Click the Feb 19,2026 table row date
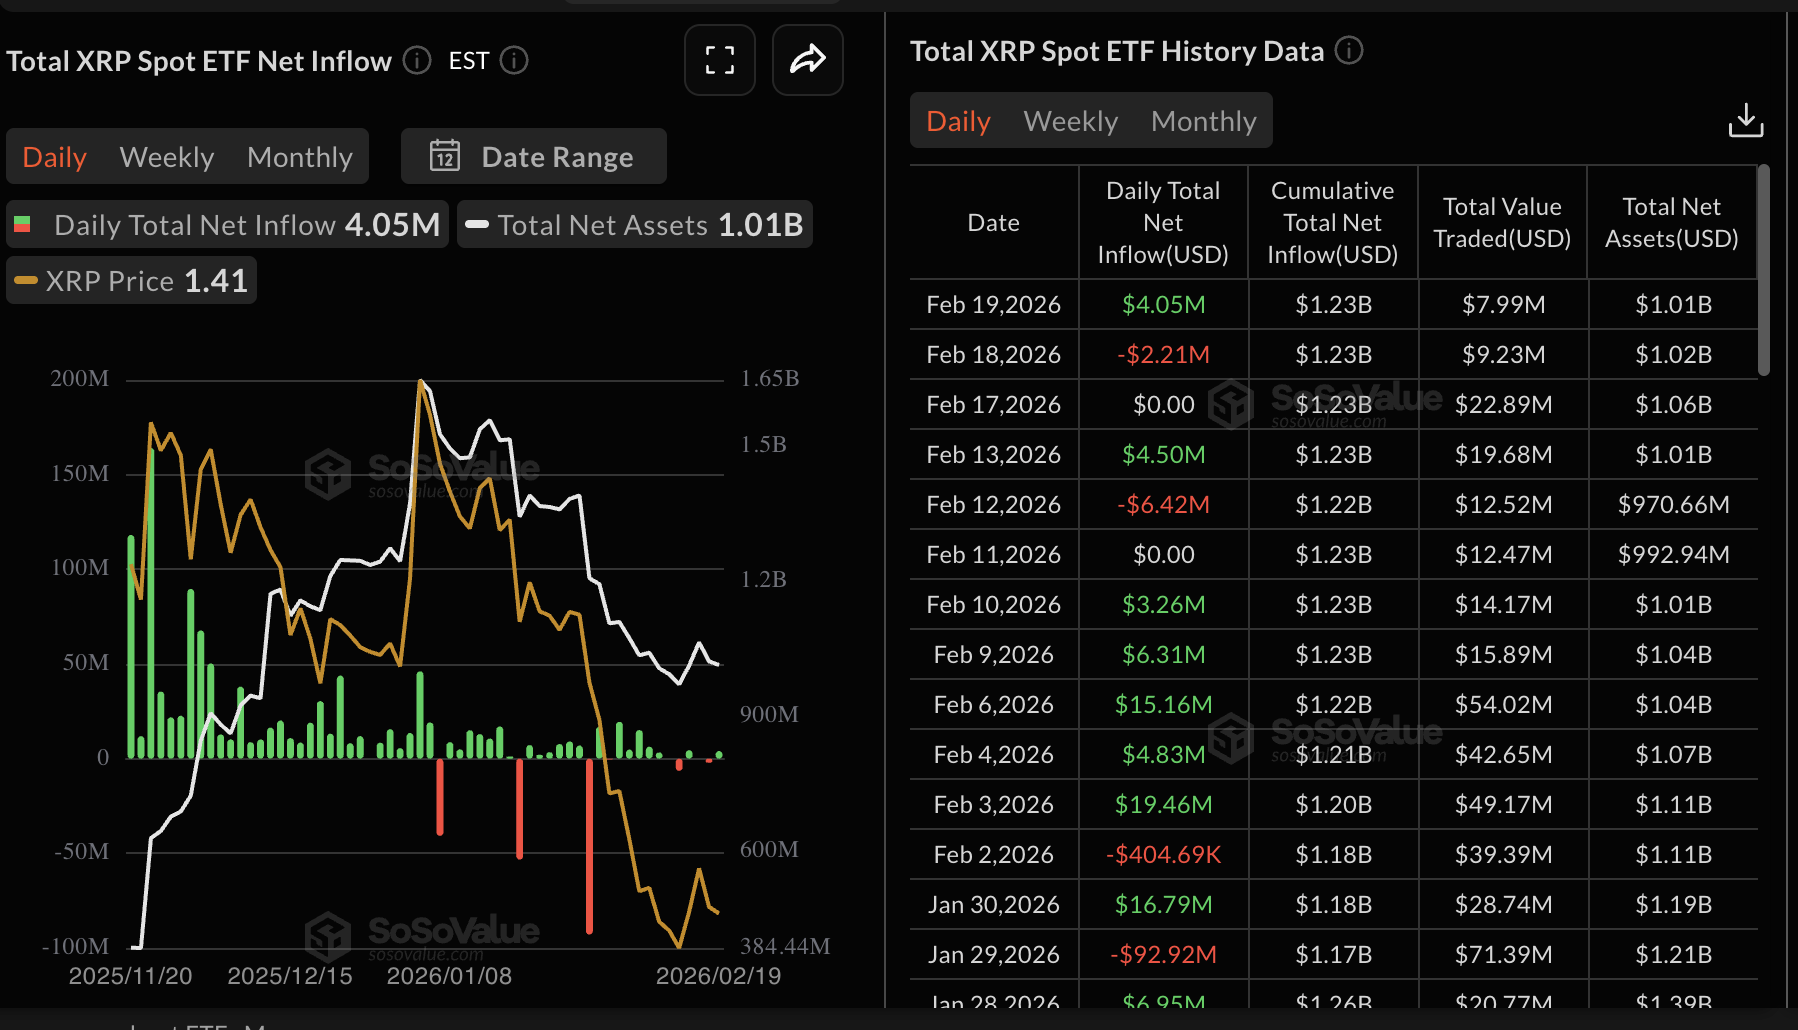The height and width of the screenshot is (1030, 1798). [993, 305]
